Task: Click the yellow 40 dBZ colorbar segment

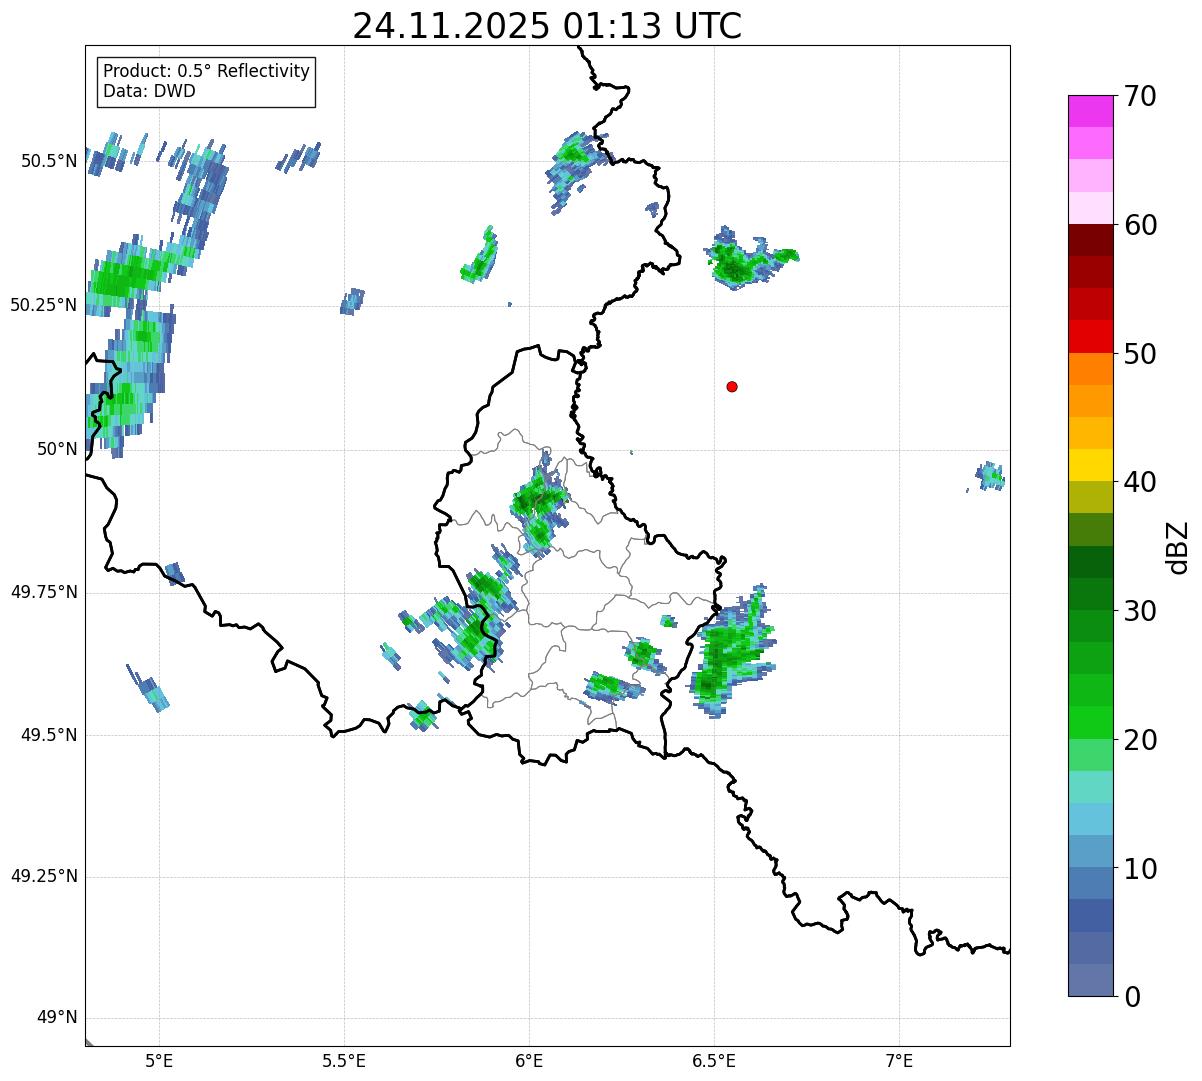Action: pyautogui.click(x=1090, y=465)
